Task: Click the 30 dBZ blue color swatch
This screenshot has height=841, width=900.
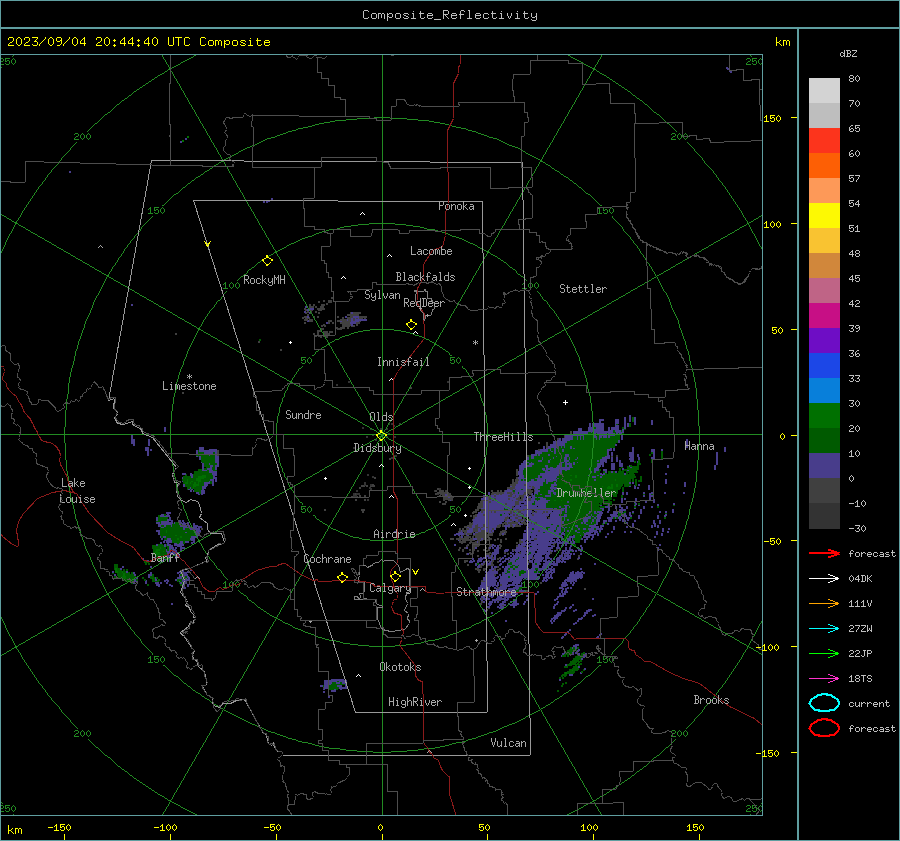Action: 824,390
